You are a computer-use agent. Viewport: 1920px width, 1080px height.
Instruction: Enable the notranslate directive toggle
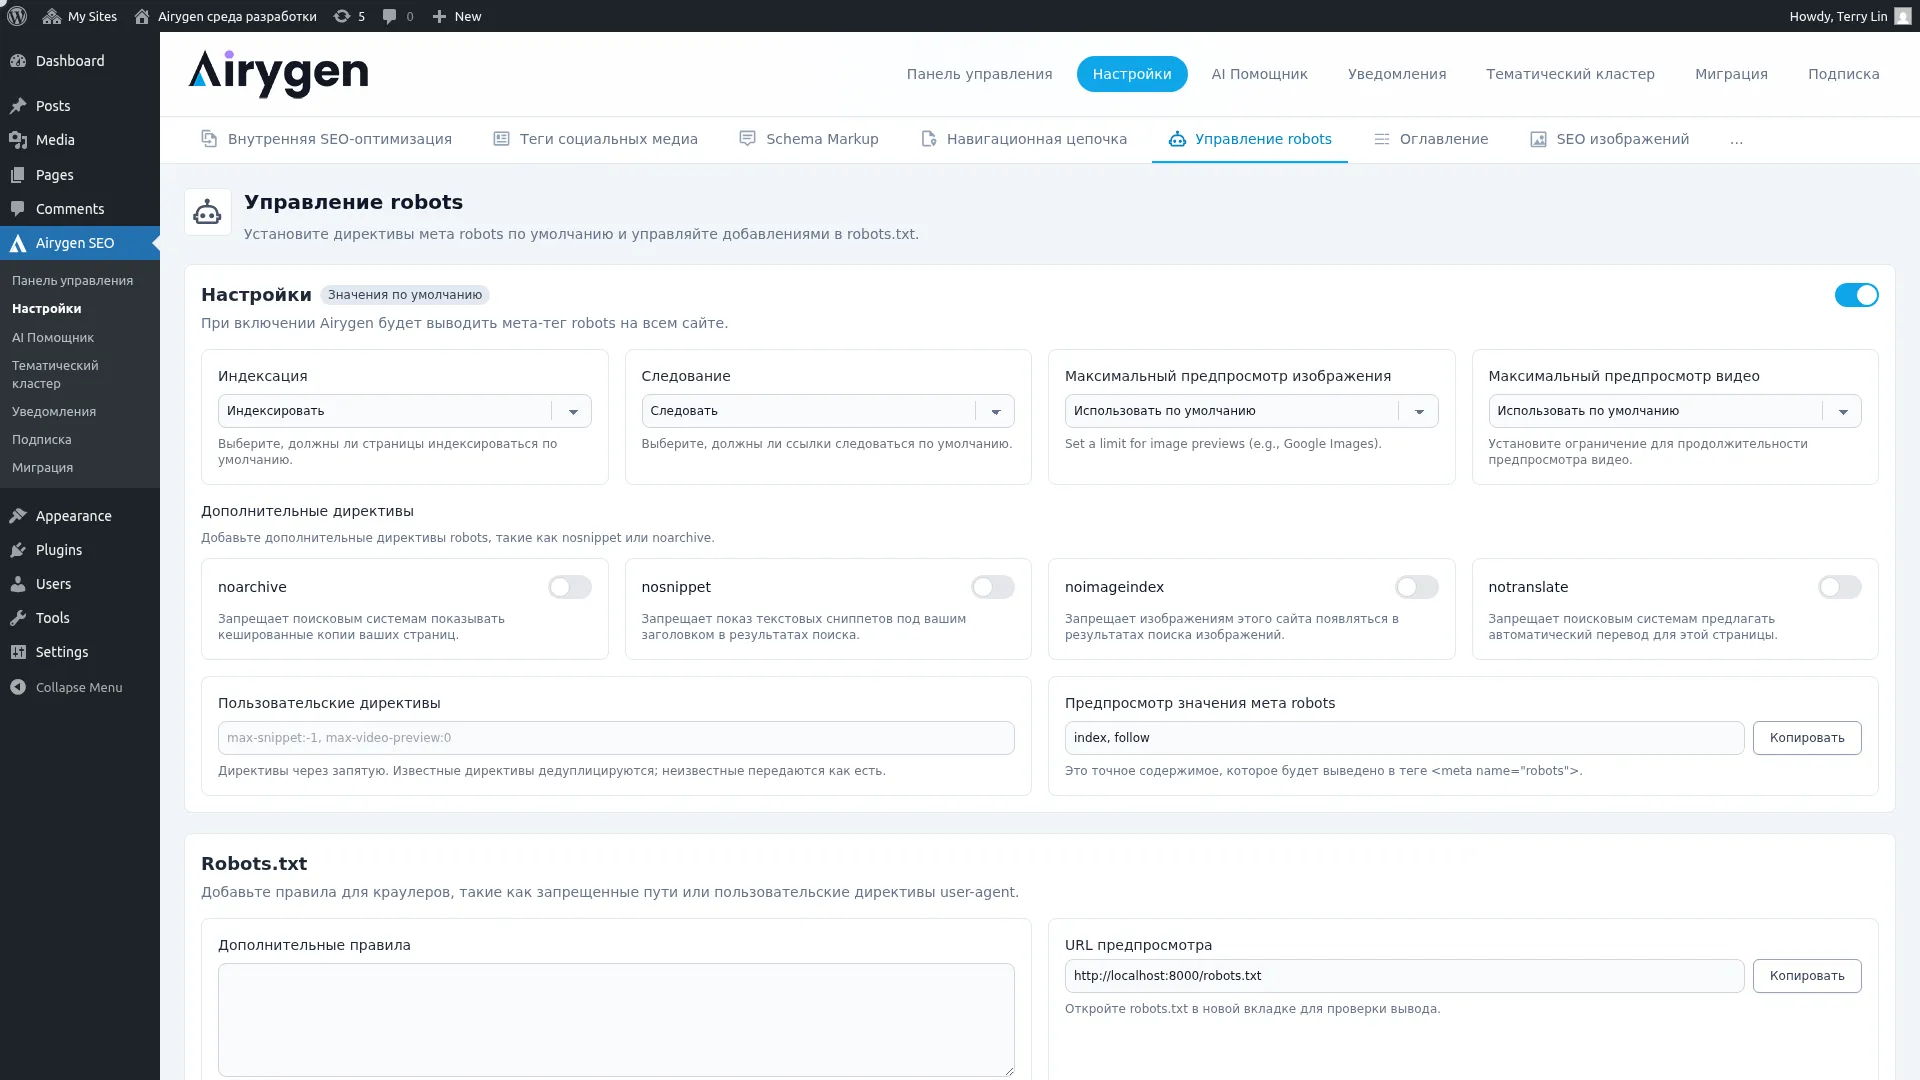1840,587
